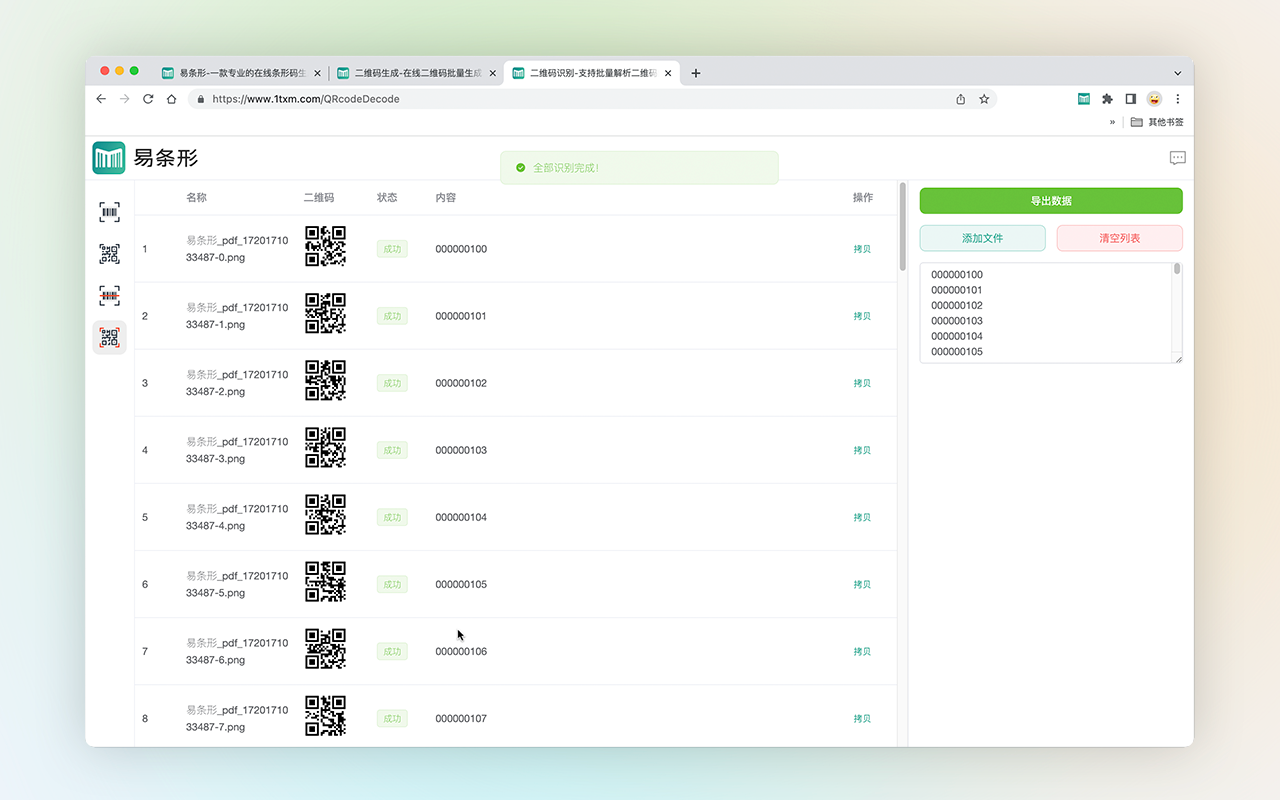This screenshot has height=800, width=1280.
Task: Click the 清空列表 button
Action: pyautogui.click(x=1119, y=238)
